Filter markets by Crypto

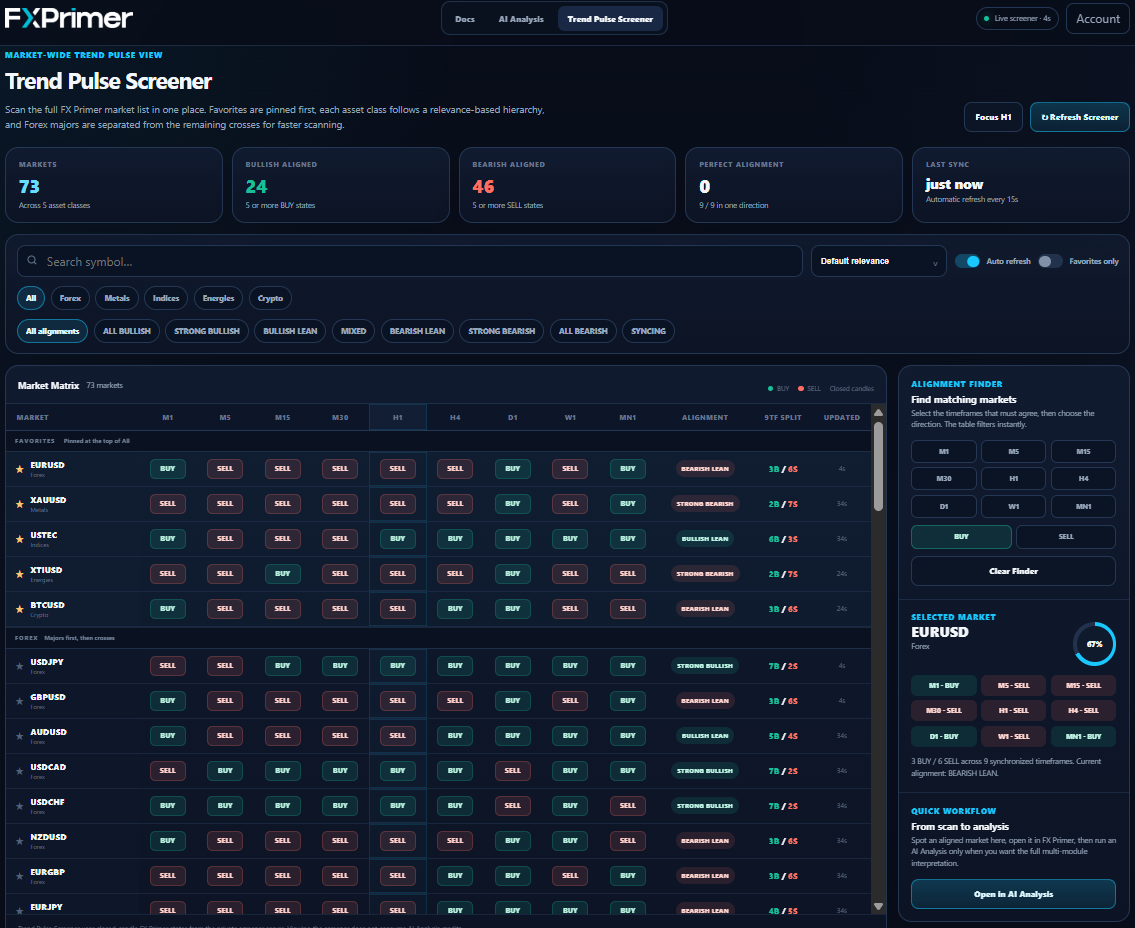pyautogui.click(x=270, y=298)
